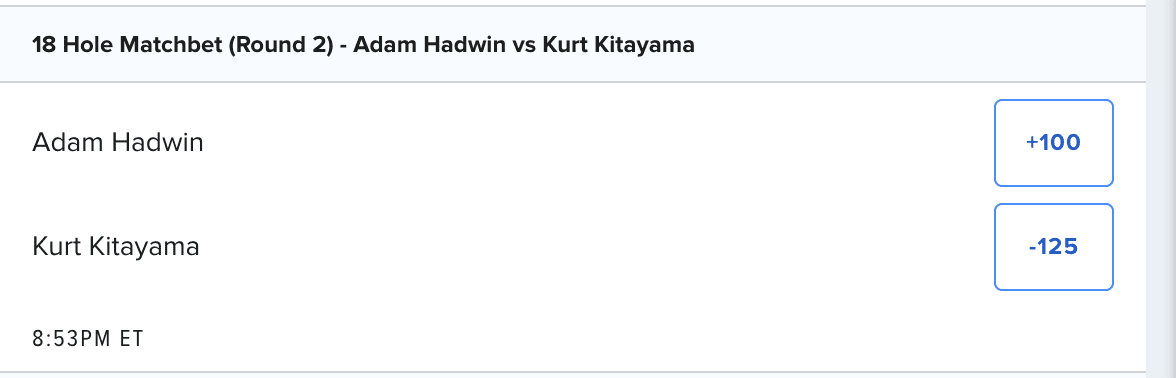Click "(Round 2)" in the market header
Image resolution: width=1176 pixels, height=378 pixels.
click(x=280, y=45)
